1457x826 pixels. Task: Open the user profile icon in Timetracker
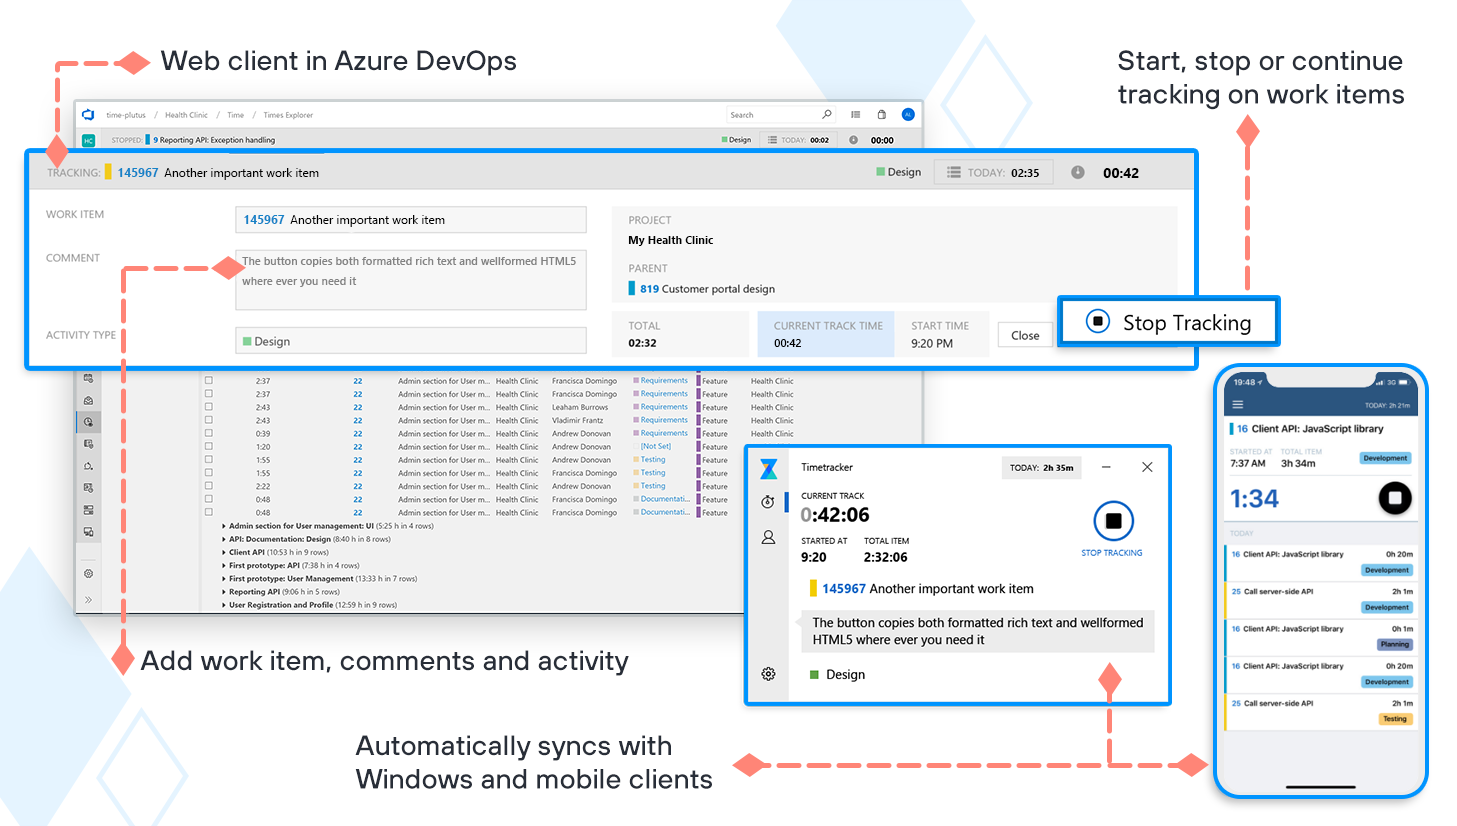(x=768, y=537)
